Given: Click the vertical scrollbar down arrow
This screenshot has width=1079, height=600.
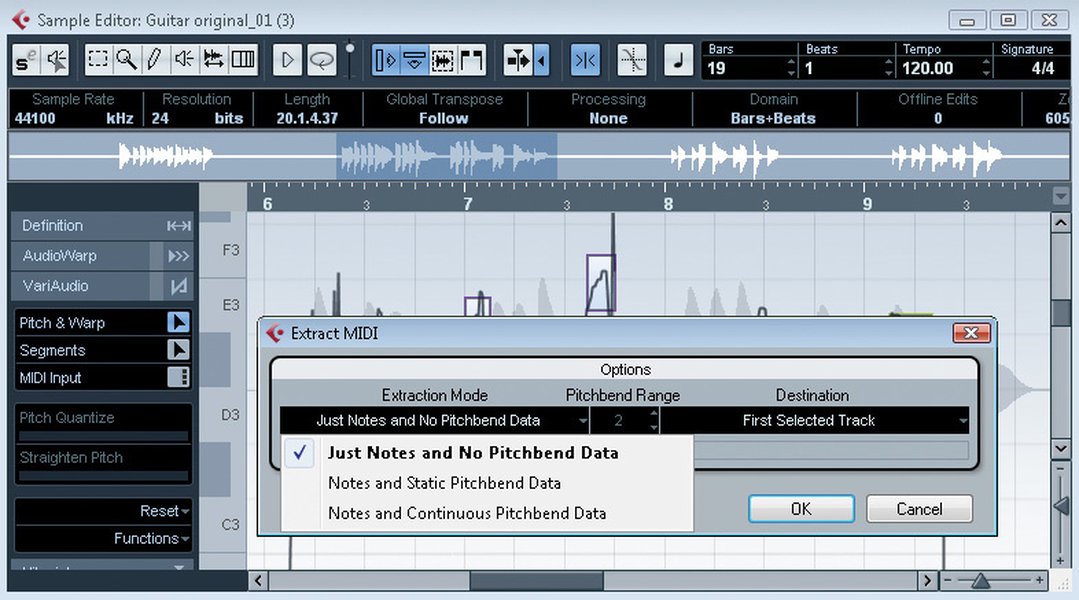Looking at the screenshot, I should (x=1060, y=449).
